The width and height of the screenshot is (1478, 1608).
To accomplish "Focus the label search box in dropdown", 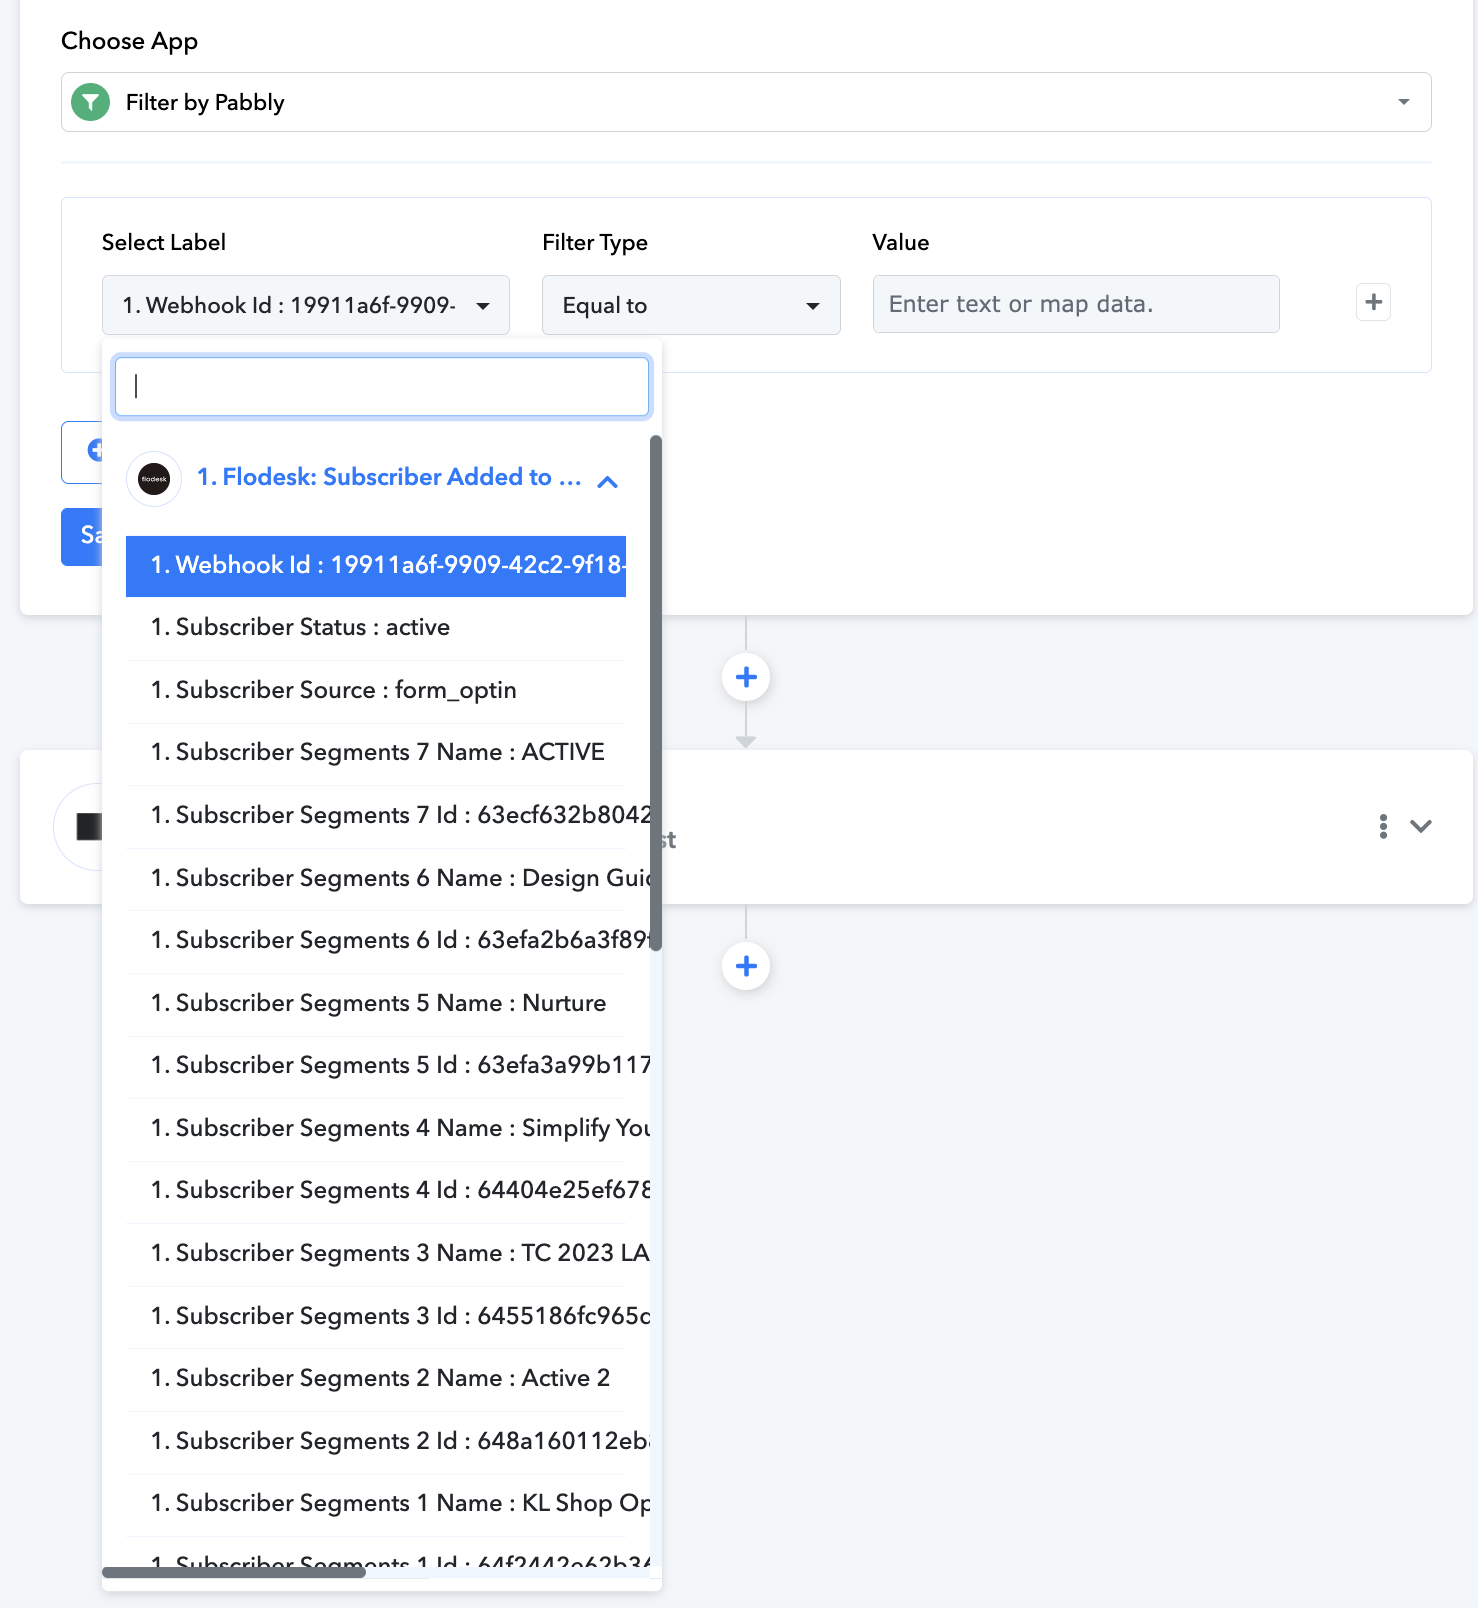I will tap(382, 386).
